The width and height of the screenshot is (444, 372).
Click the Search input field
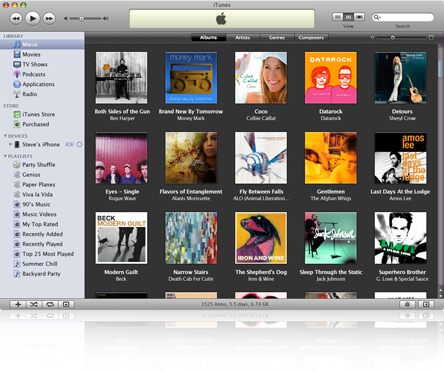pyautogui.click(x=403, y=17)
